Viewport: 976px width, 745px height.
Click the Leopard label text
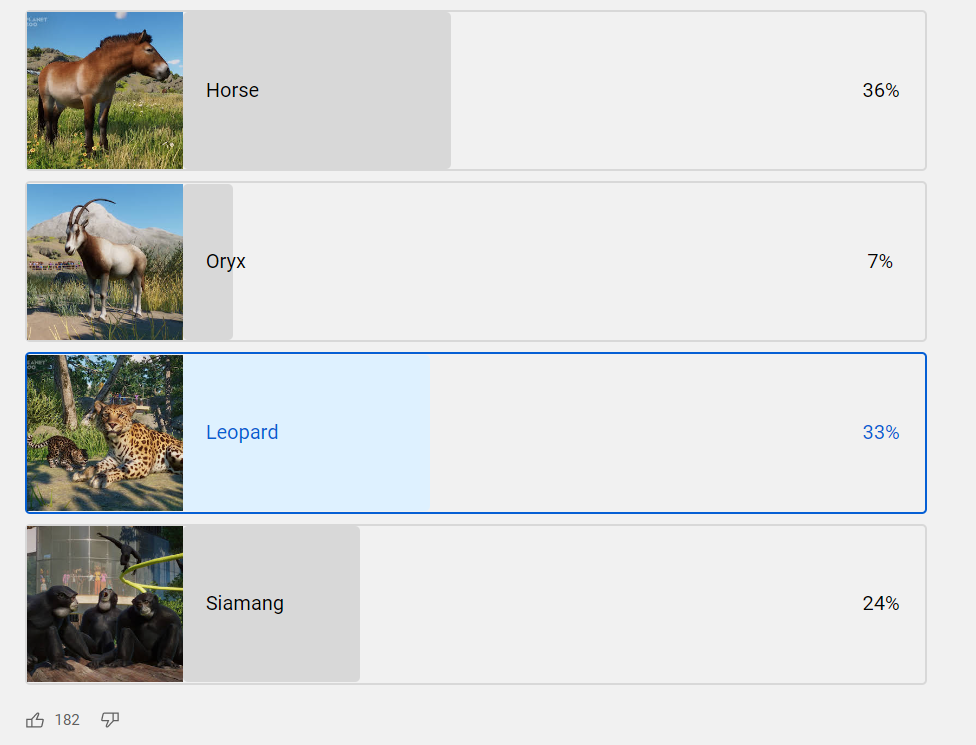click(242, 433)
